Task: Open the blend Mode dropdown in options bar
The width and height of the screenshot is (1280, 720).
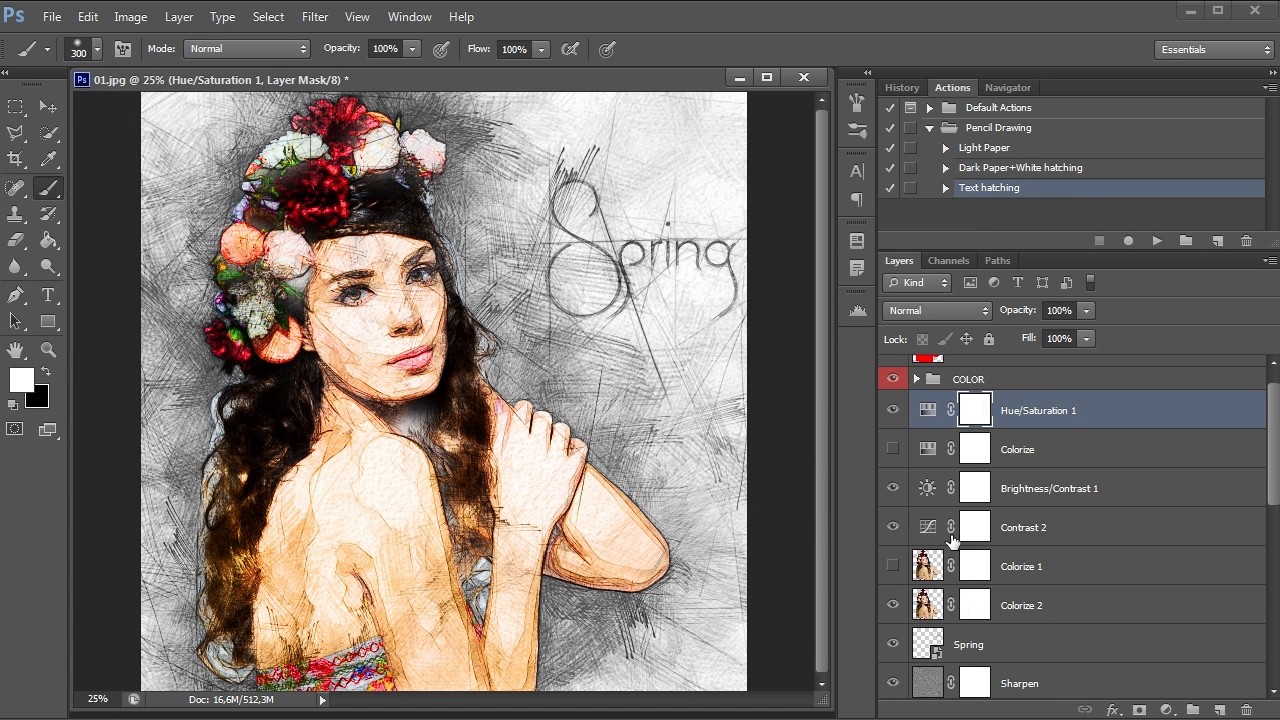Action: (x=247, y=48)
